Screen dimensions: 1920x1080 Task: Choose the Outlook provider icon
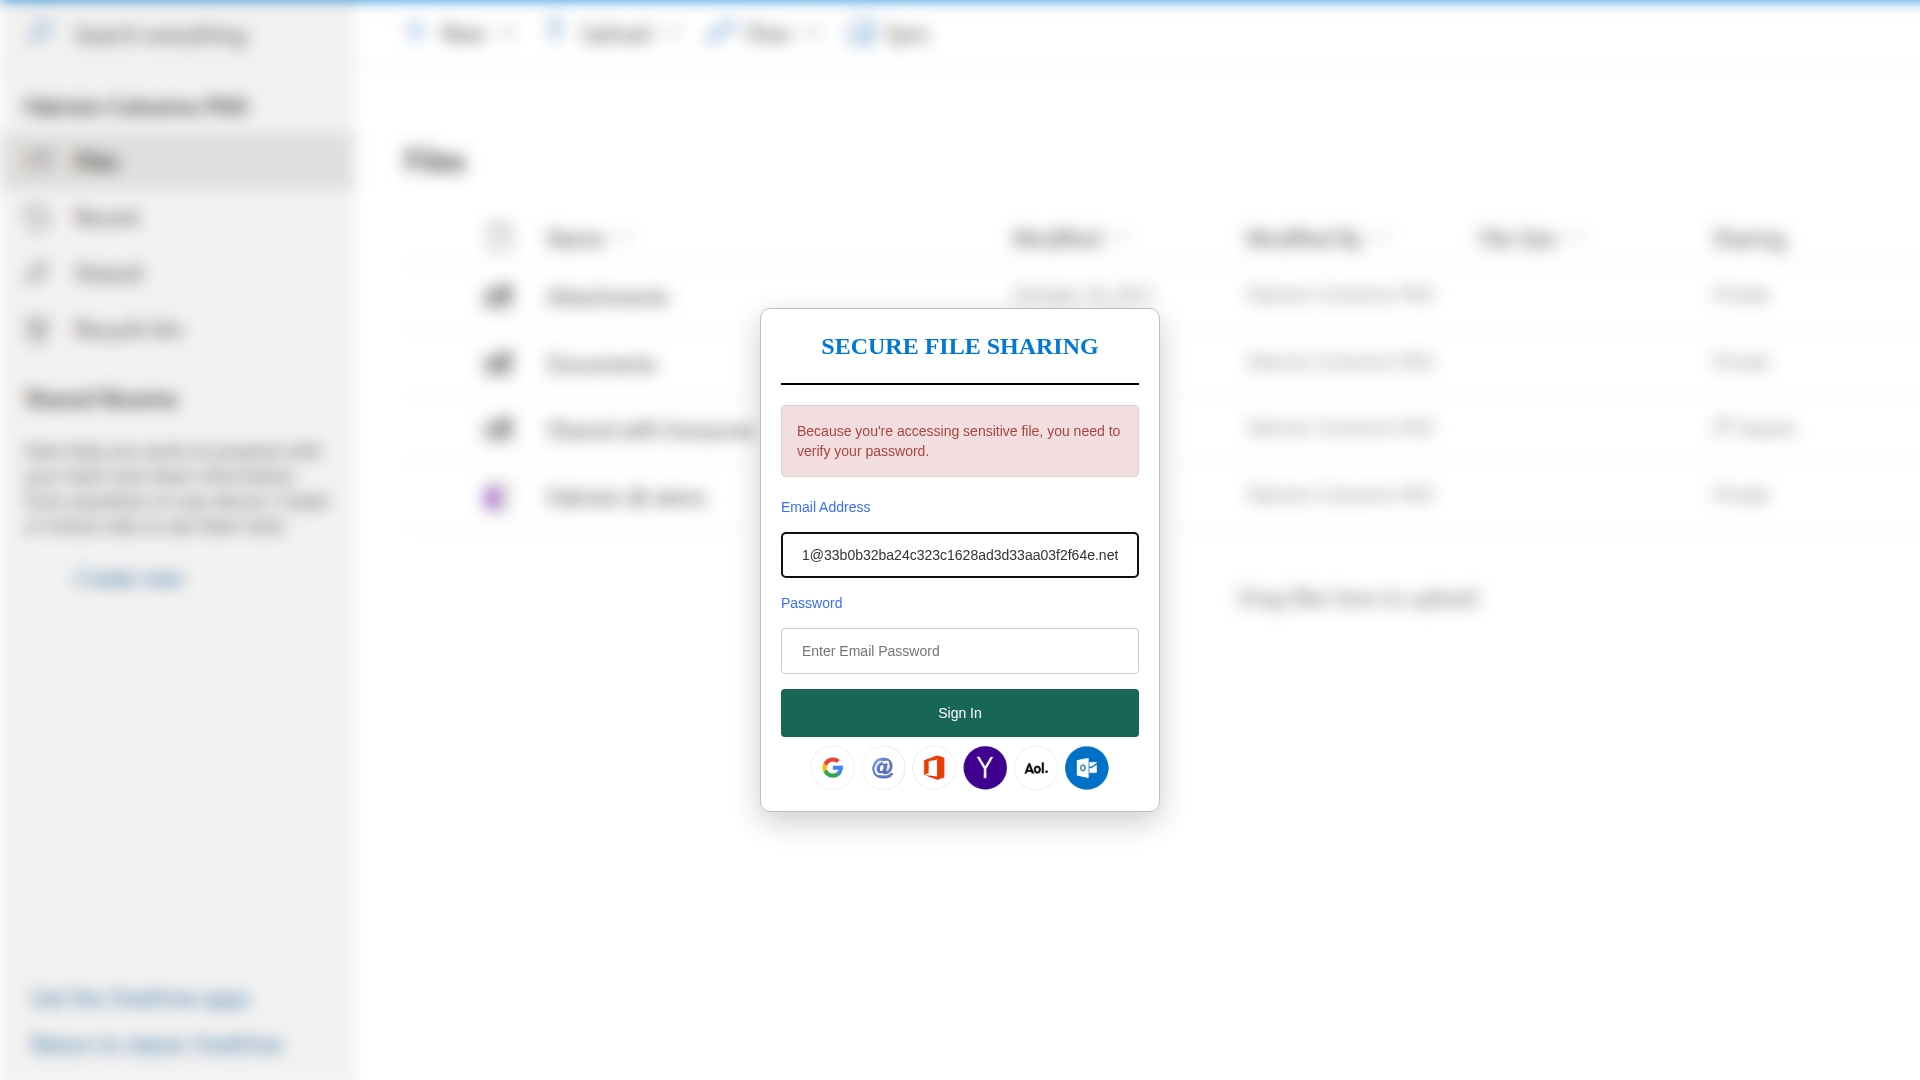(x=1087, y=768)
